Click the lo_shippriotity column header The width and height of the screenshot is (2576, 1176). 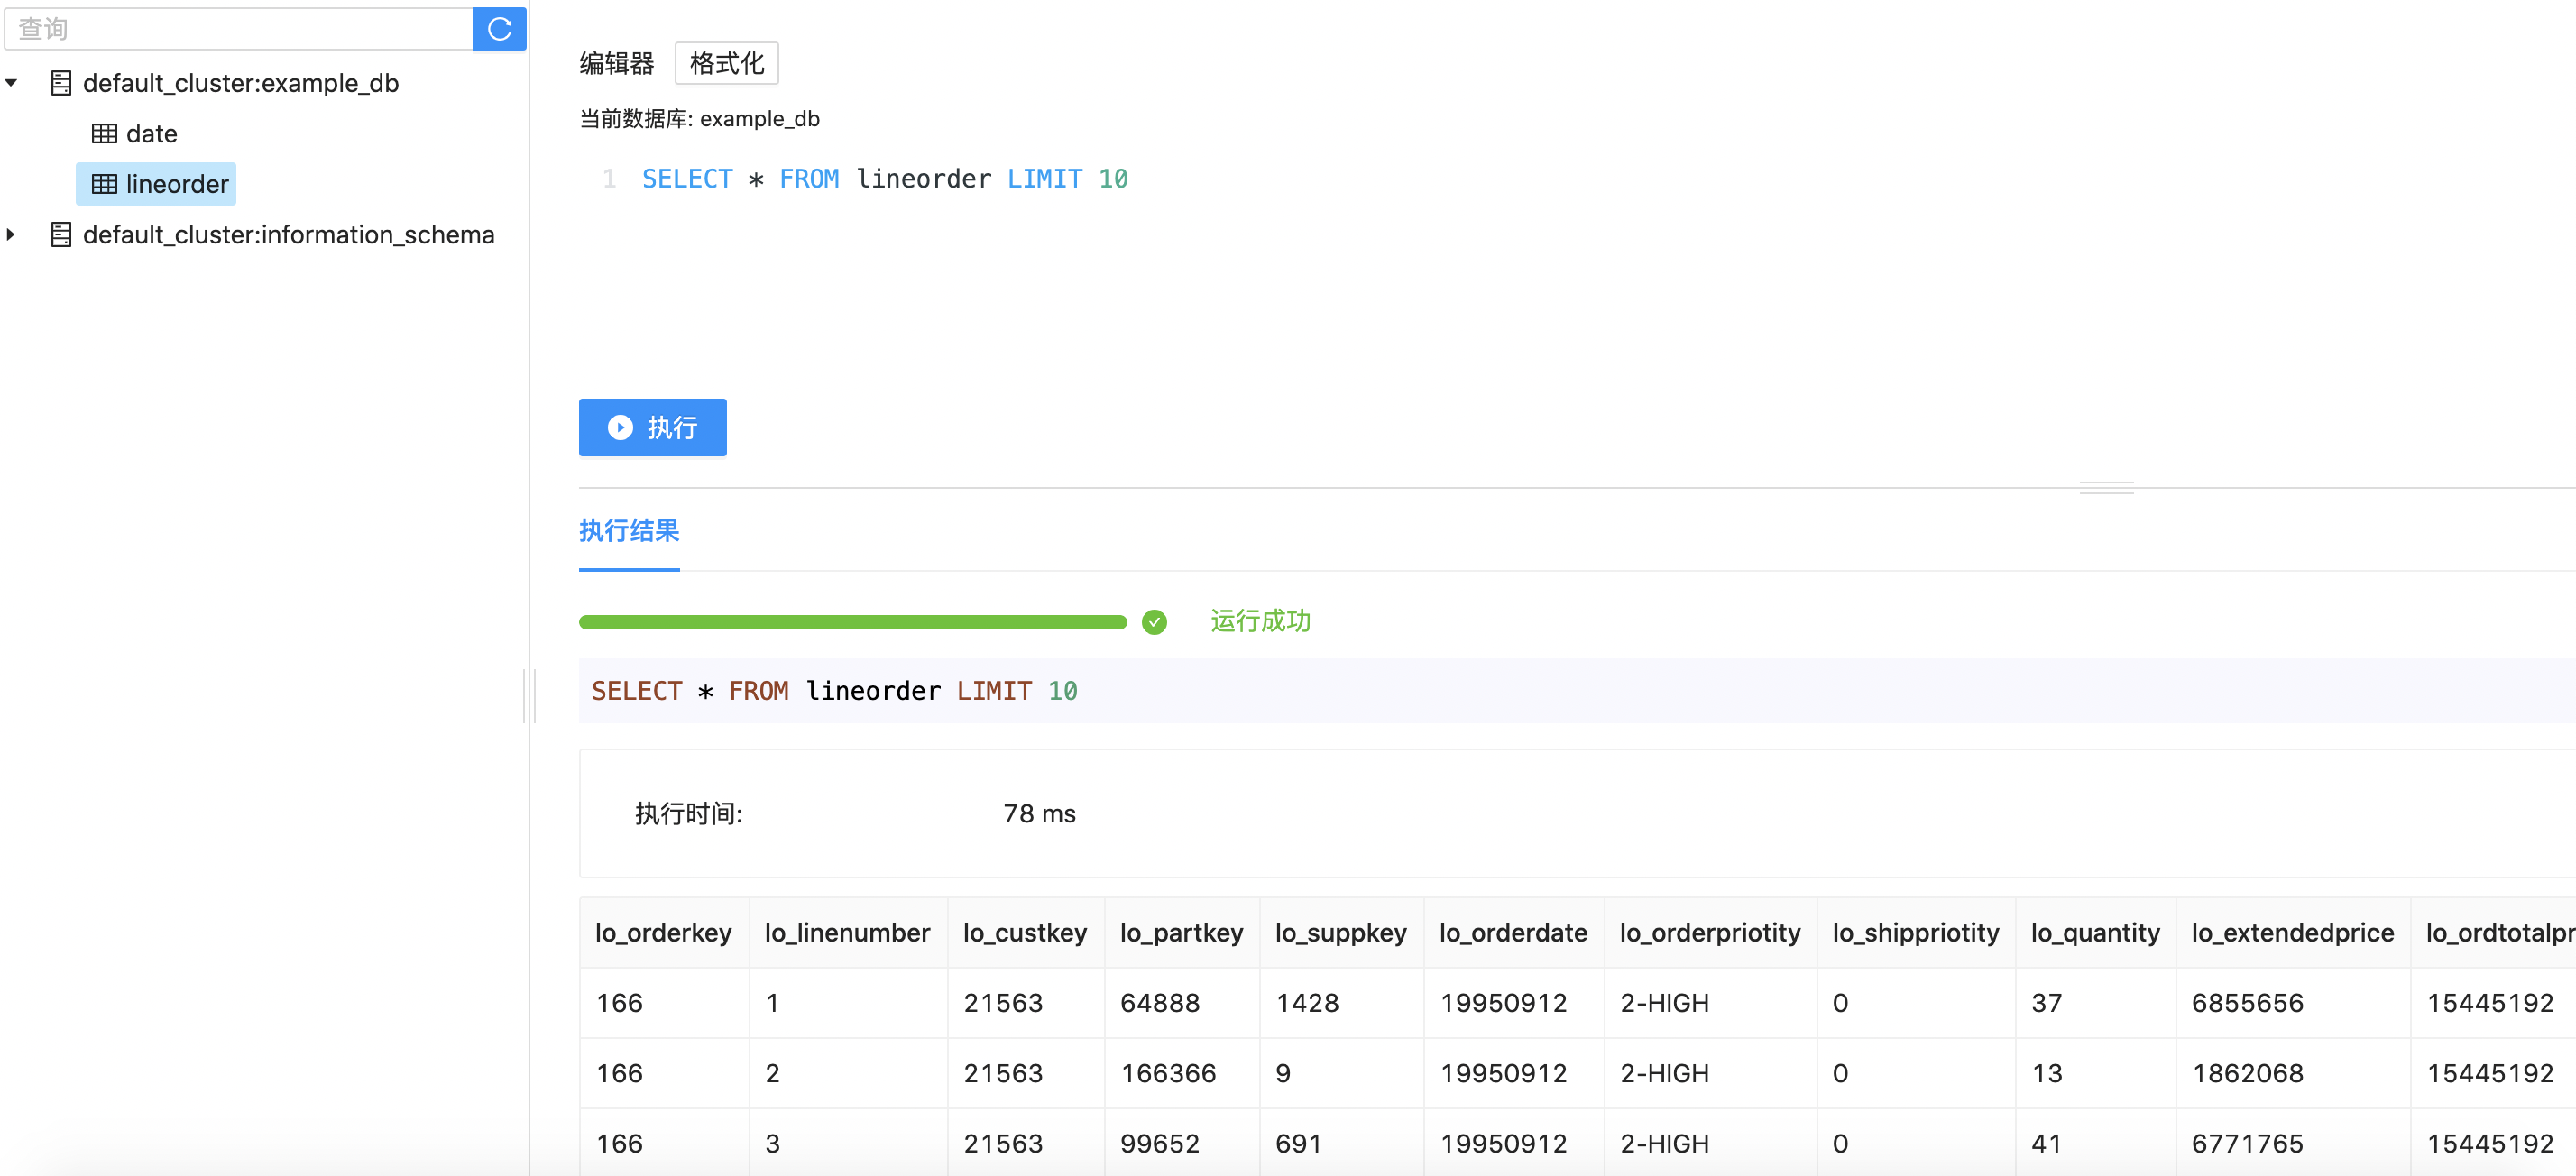pyautogui.click(x=1915, y=933)
